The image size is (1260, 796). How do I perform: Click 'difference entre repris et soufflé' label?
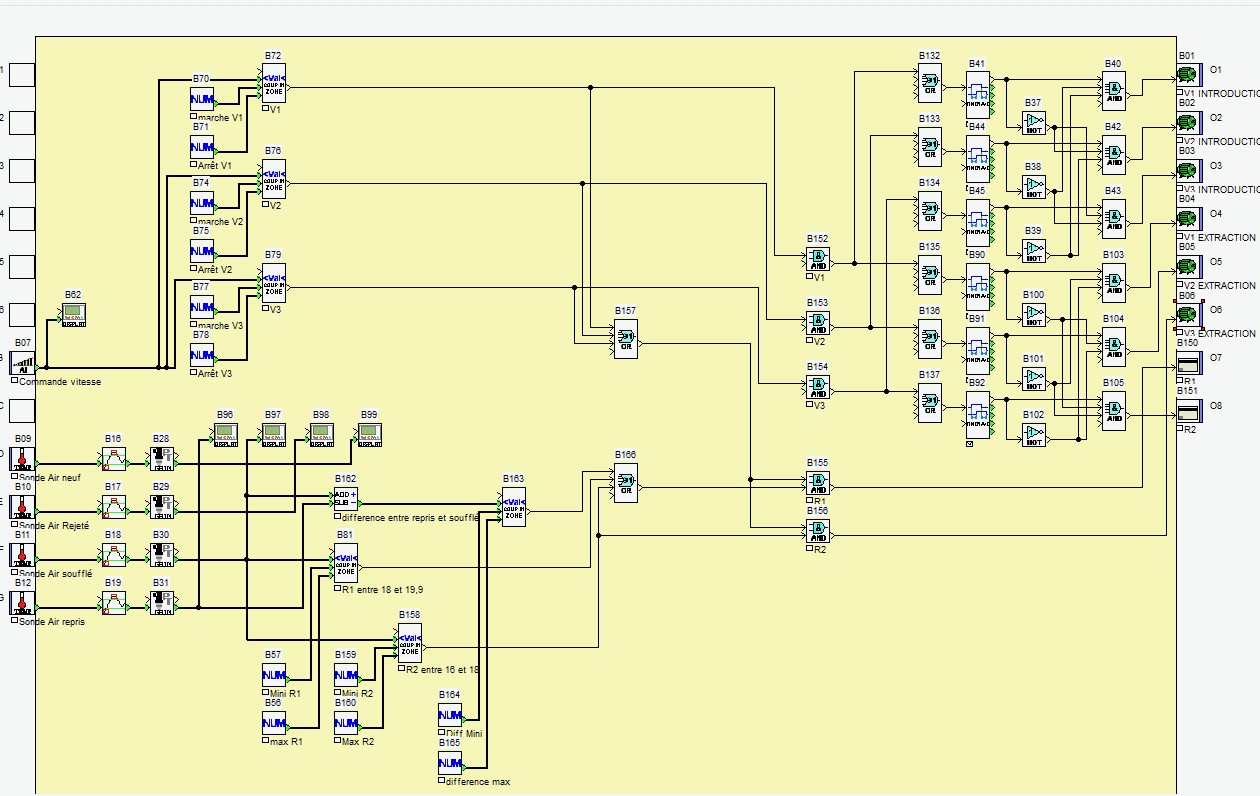410,517
